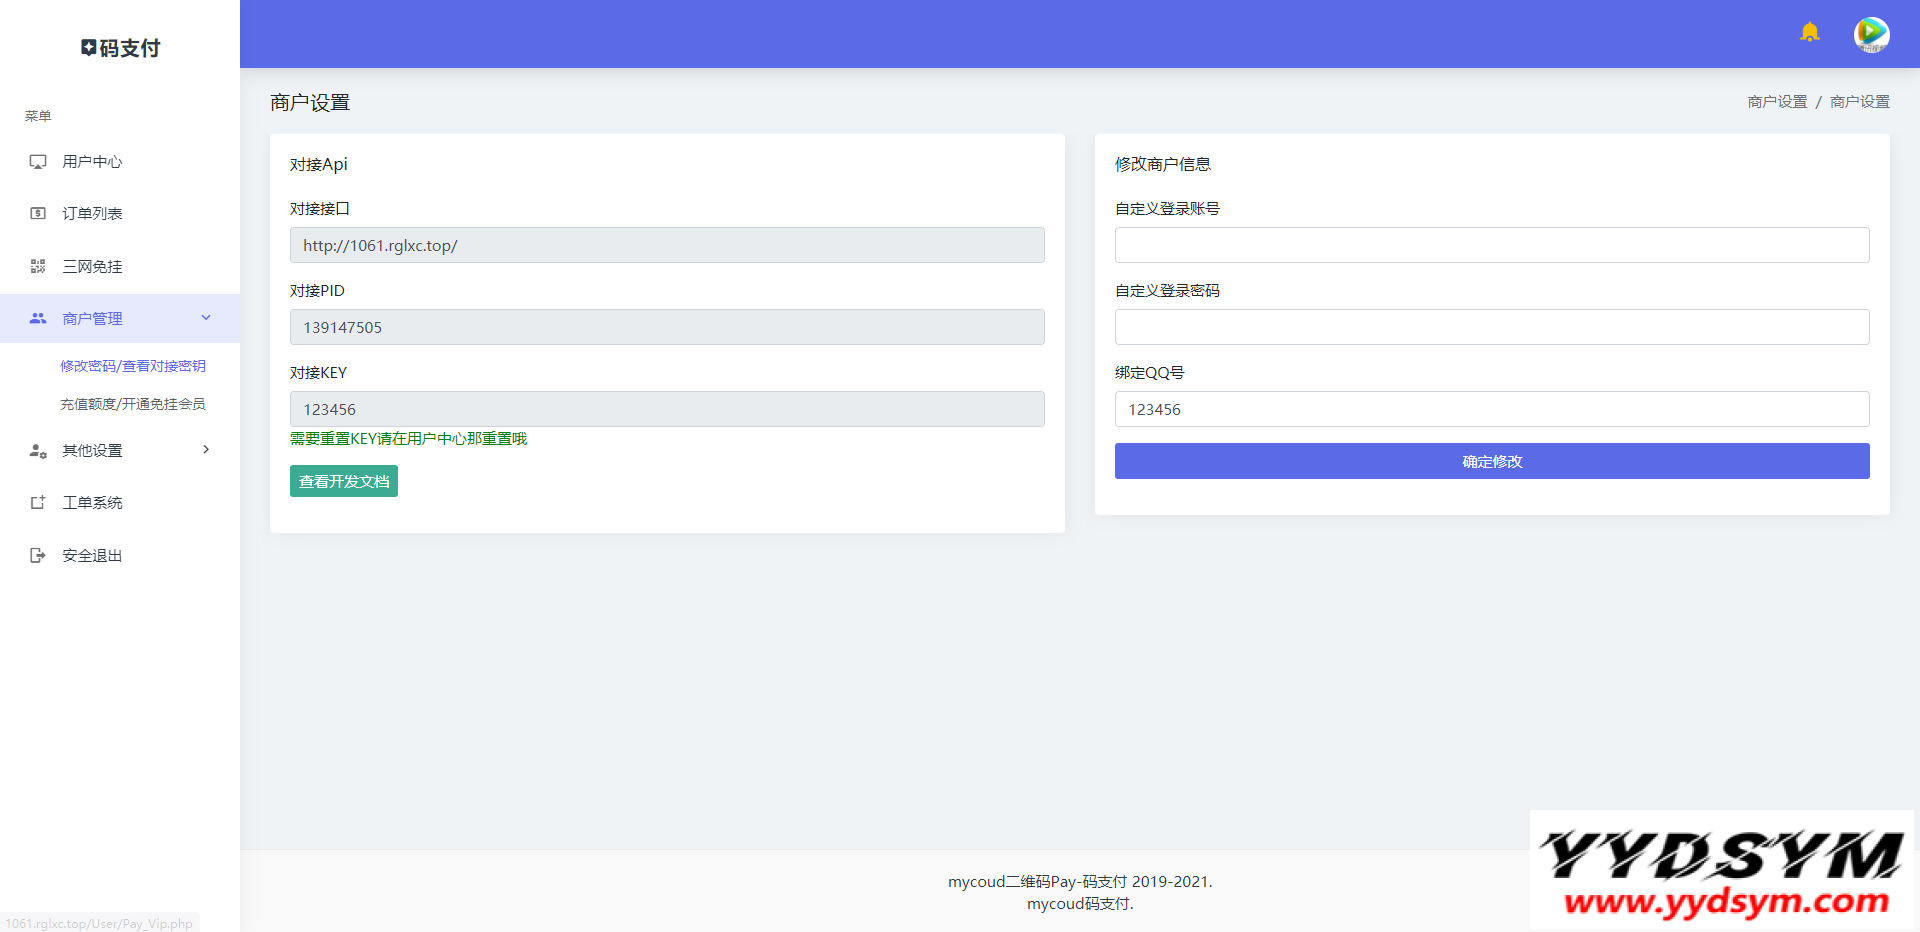Click the notification bell icon

click(x=1809, y=32)
